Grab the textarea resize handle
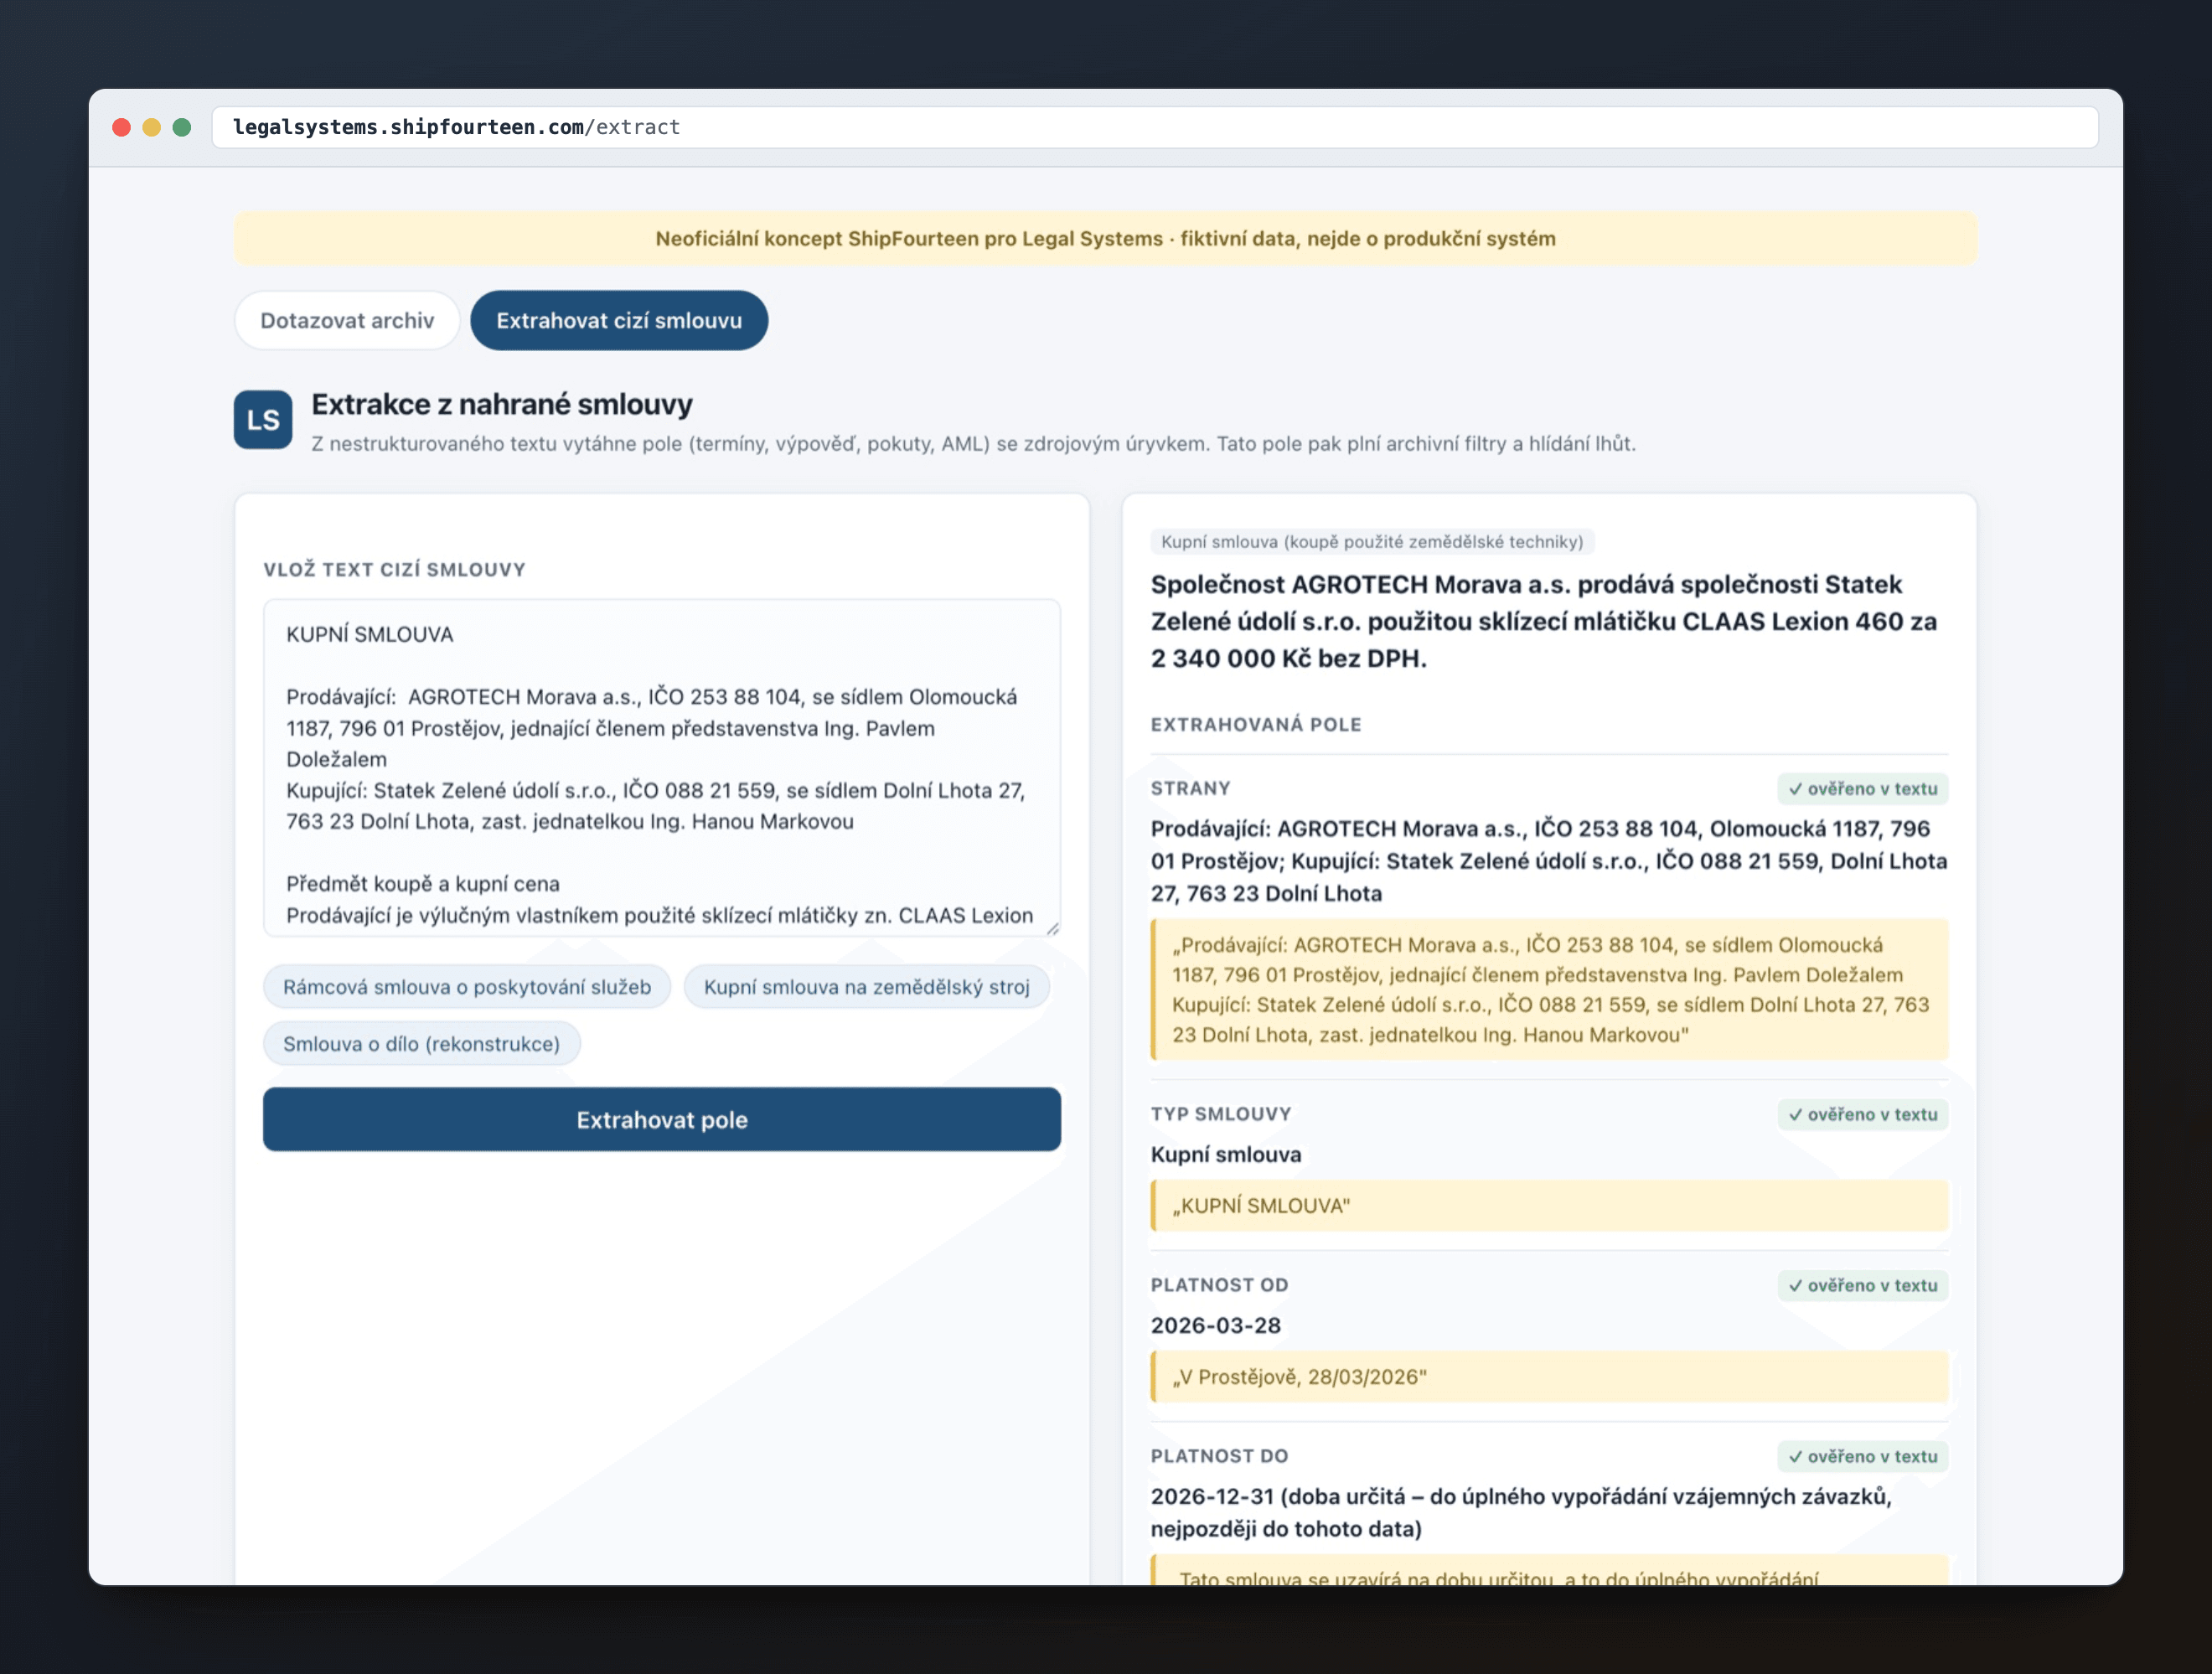The height and width of the screenshot is (1674, 2212). pos(1052,928)
